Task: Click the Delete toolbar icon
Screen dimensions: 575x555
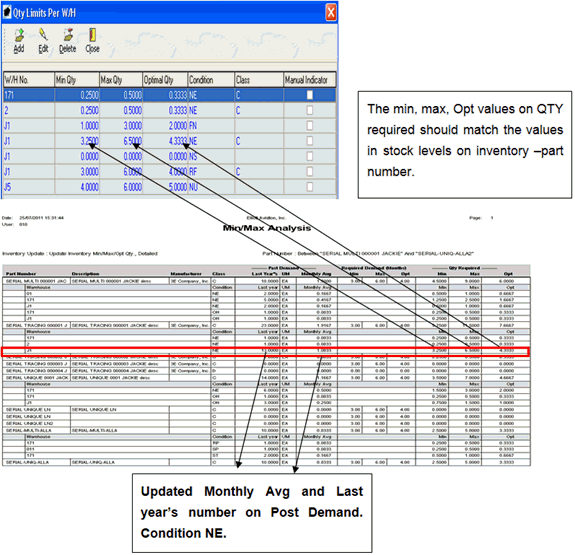Action: coord(68,35)
